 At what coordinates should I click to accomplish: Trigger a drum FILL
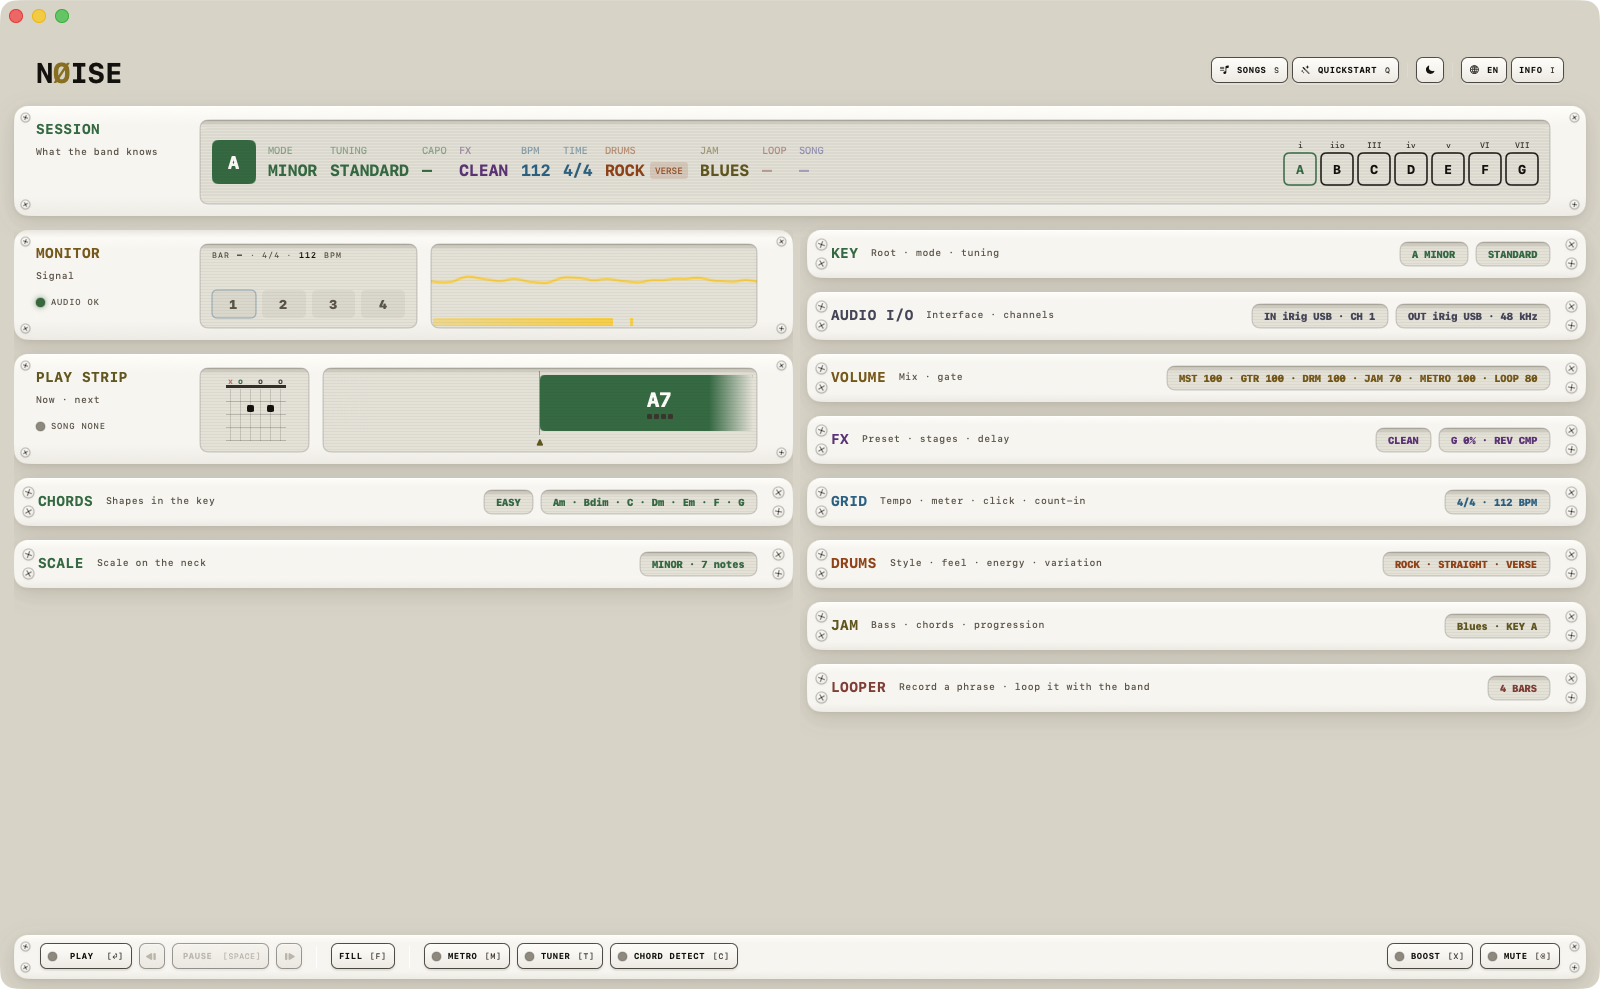tap(363, 956)
